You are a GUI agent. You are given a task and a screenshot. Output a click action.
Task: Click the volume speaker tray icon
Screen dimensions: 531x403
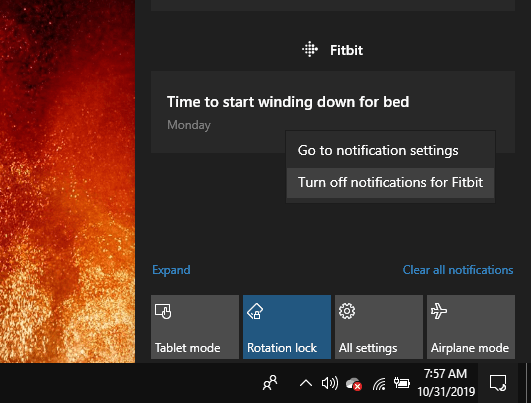330,383
